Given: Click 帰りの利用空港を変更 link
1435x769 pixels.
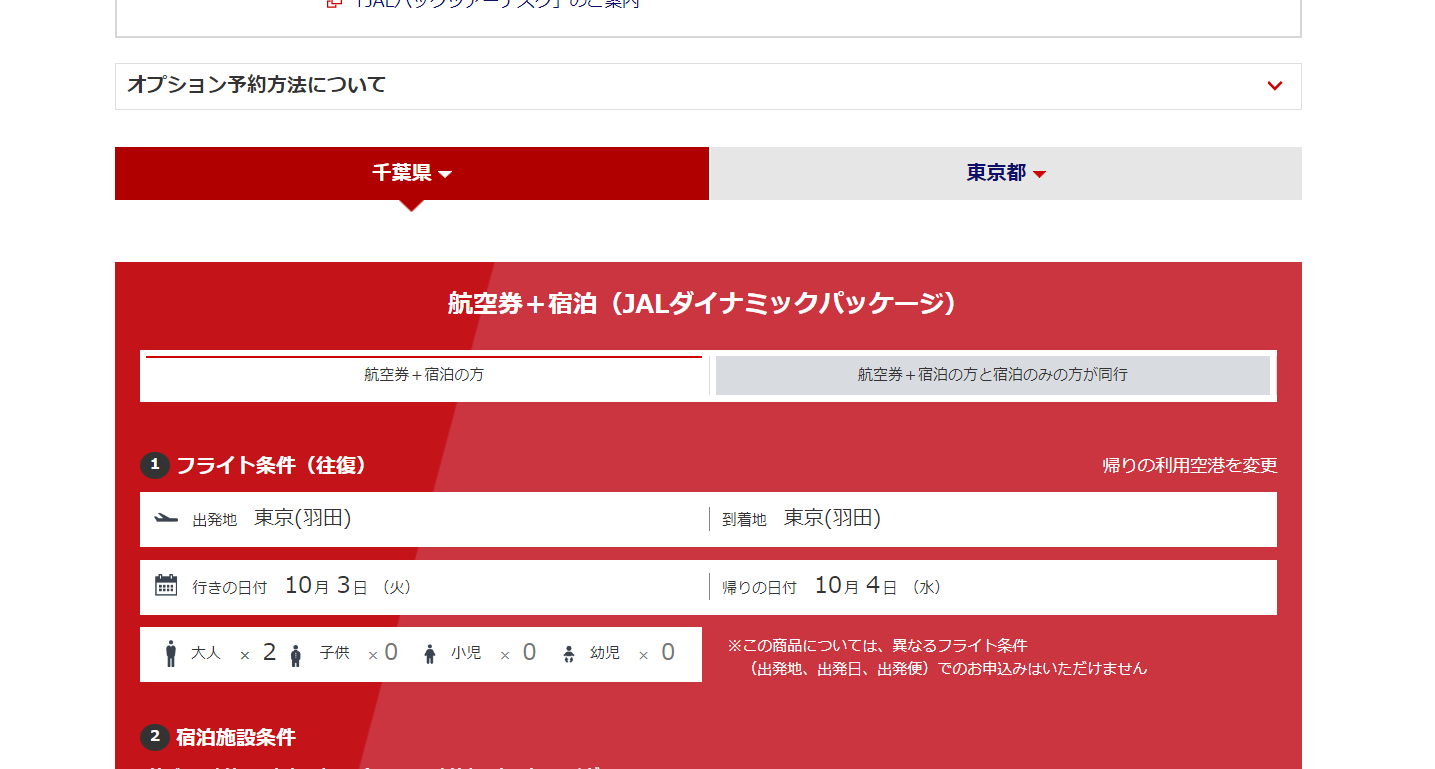Looking at the screenshot, I should (1190, 465).
